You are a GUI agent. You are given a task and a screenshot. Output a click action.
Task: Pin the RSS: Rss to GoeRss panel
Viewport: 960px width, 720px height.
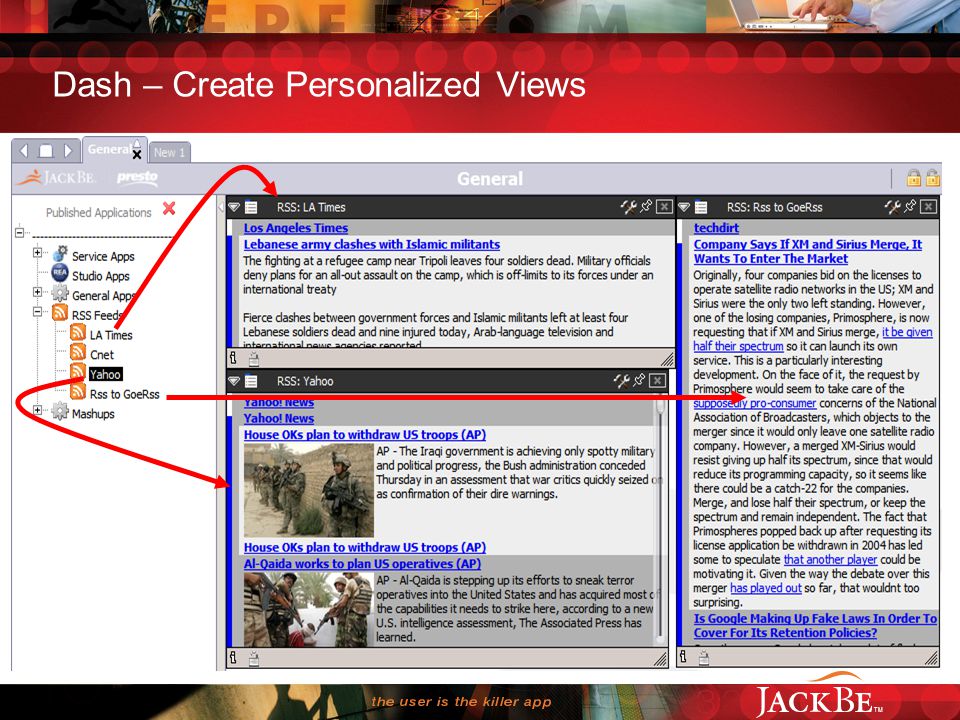click(x=910, y=206)
